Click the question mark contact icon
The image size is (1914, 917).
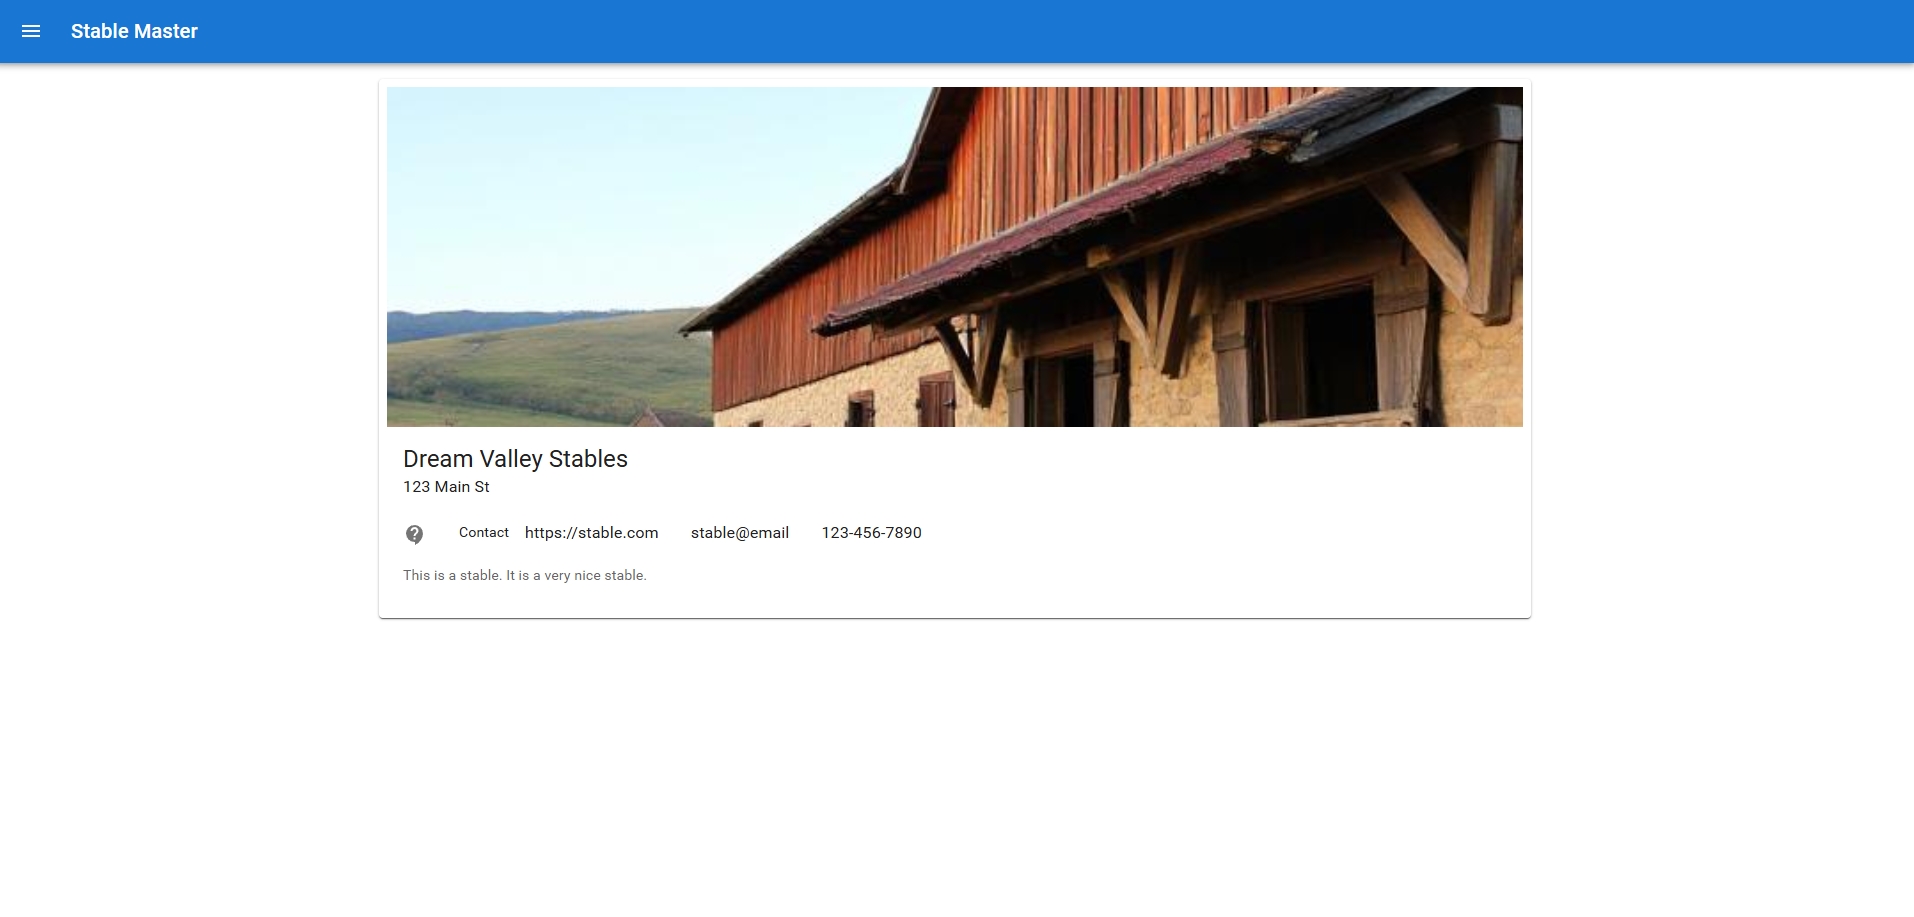coord(414,534)
